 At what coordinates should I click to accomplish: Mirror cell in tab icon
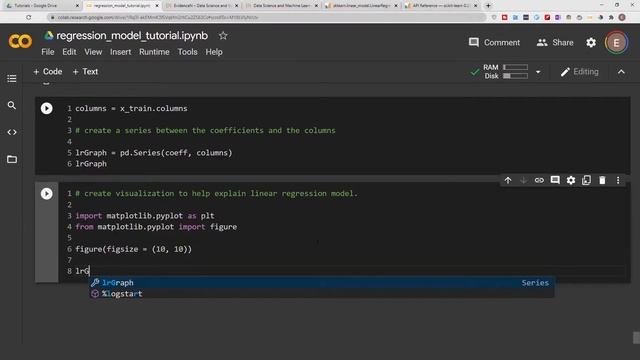click(x=587, y=180)
